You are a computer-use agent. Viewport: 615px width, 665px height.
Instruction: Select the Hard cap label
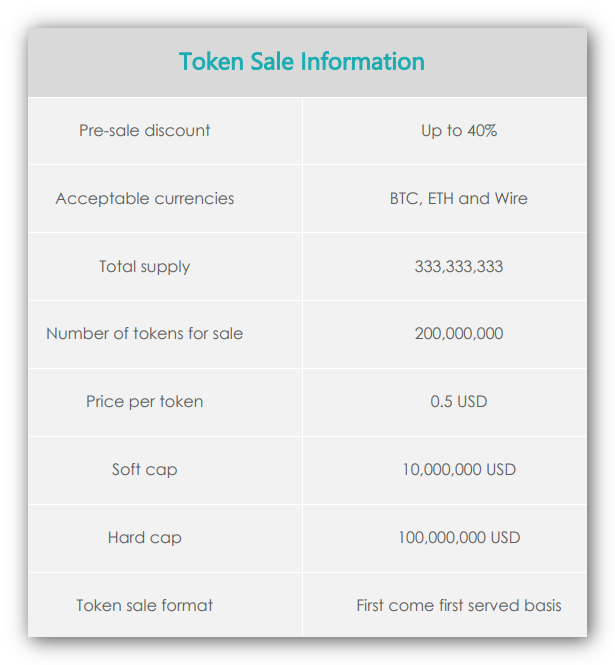pos(144,538)
